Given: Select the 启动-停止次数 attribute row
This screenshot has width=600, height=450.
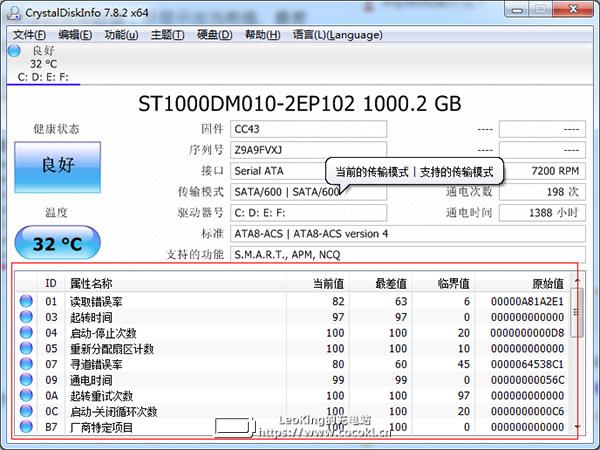Looking at the screenshot, I should pyautogui.click(x=292, y=333).
